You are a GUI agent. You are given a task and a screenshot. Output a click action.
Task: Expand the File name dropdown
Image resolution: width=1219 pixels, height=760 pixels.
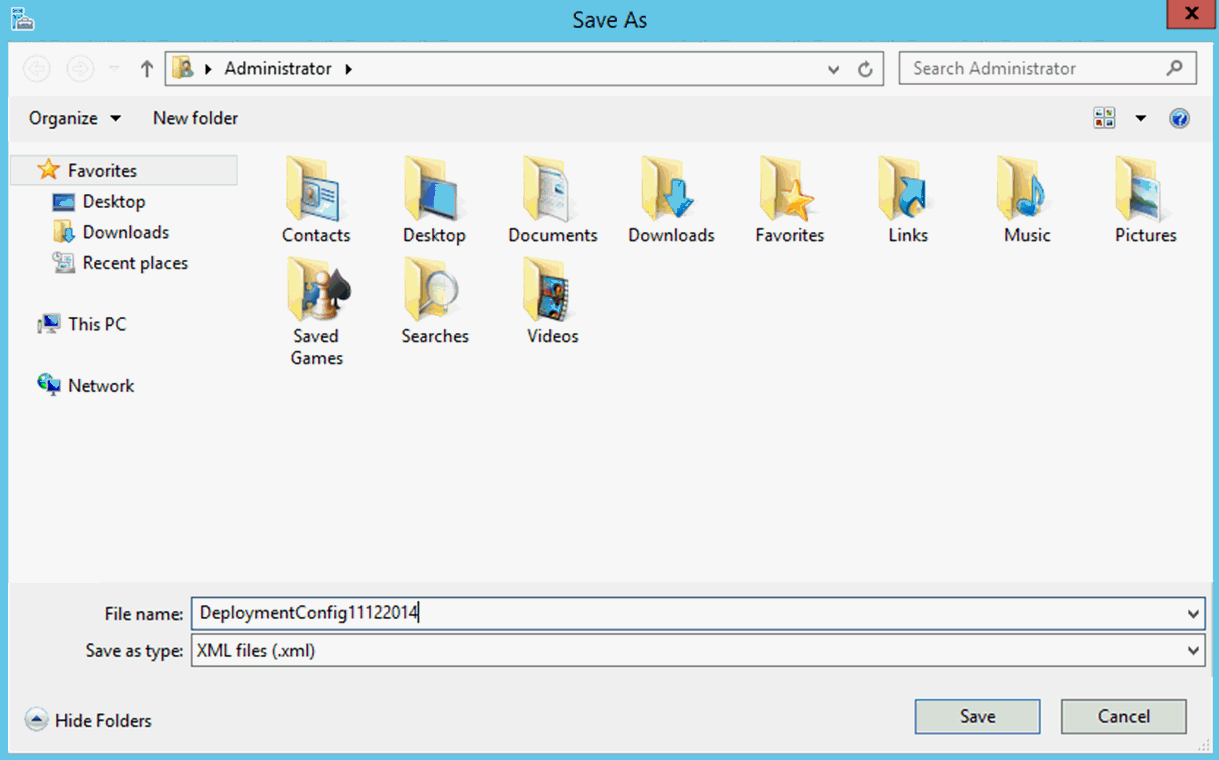tap(1193, 614)
